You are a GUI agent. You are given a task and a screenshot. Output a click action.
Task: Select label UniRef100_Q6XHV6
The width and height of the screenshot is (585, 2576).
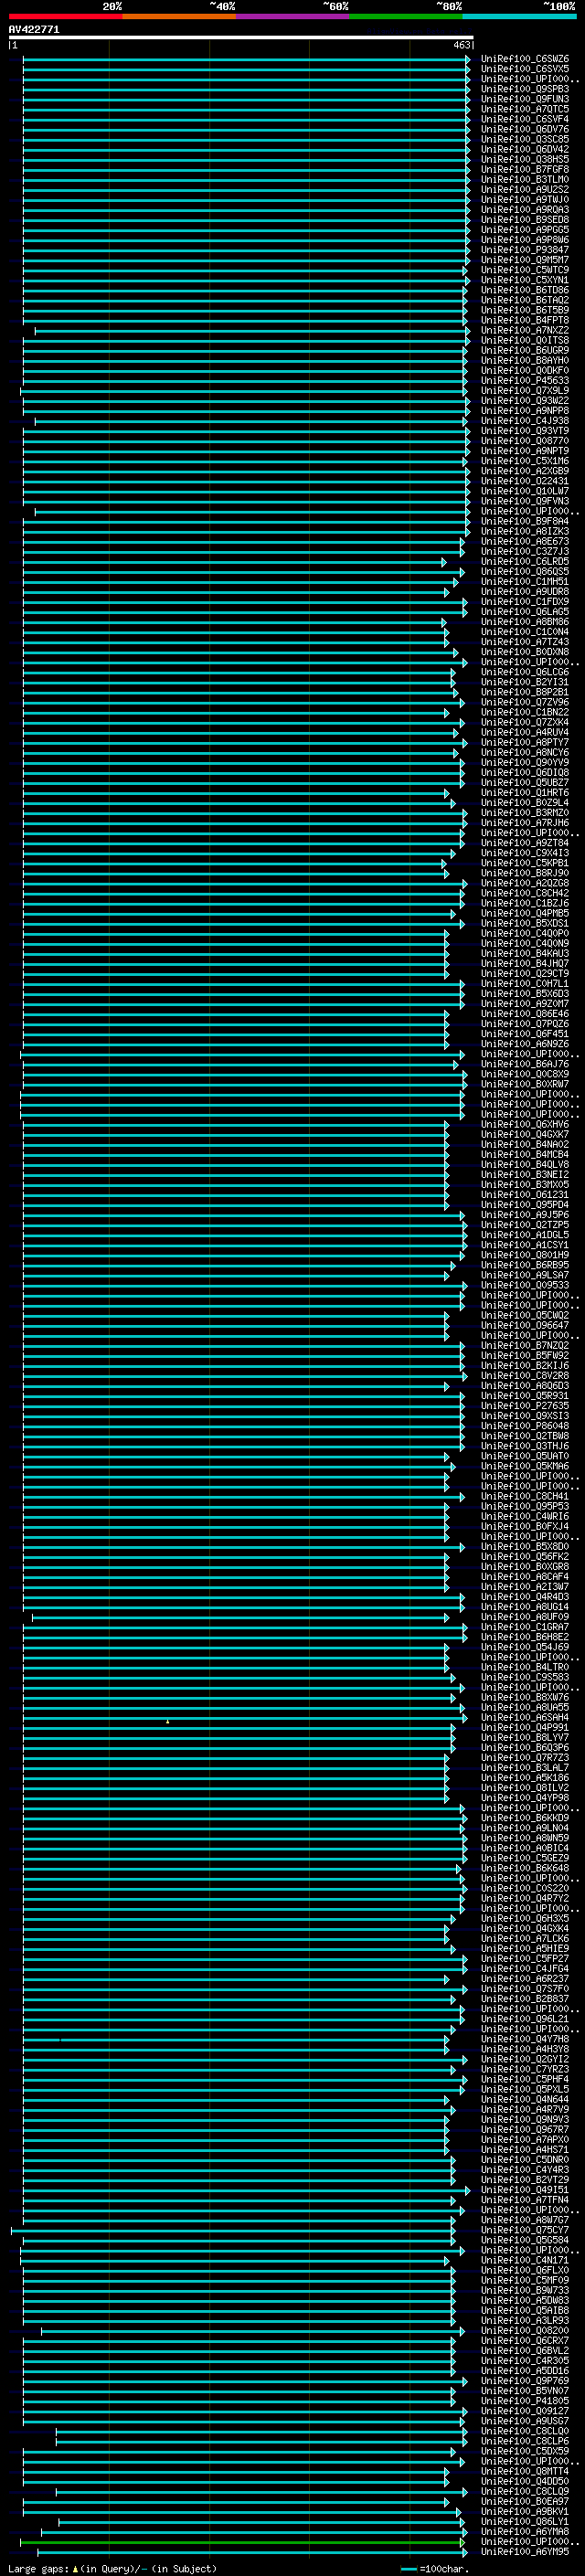[524, 1124]
